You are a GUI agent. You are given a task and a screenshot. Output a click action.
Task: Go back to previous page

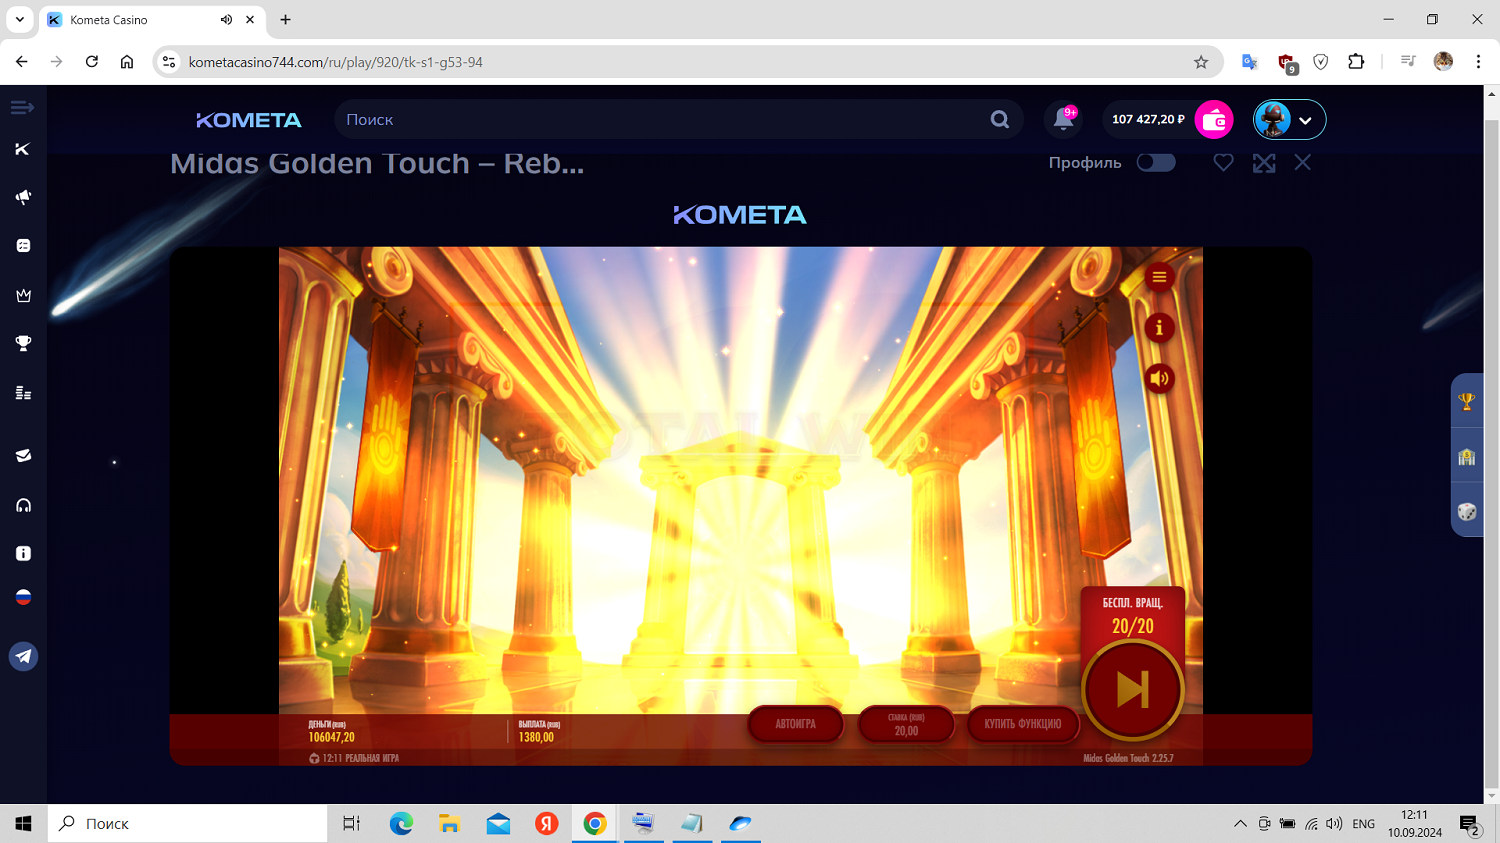pyautogui.click(x=22, y=62)
